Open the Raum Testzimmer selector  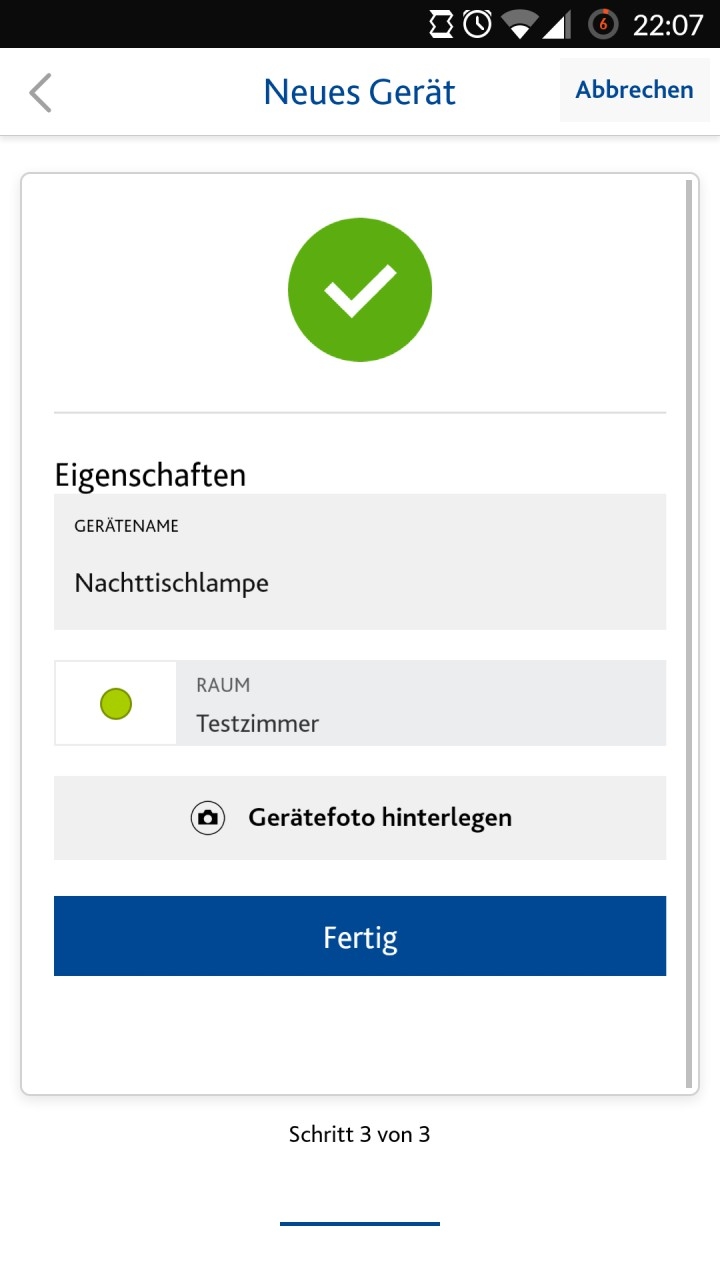[360, 703]
